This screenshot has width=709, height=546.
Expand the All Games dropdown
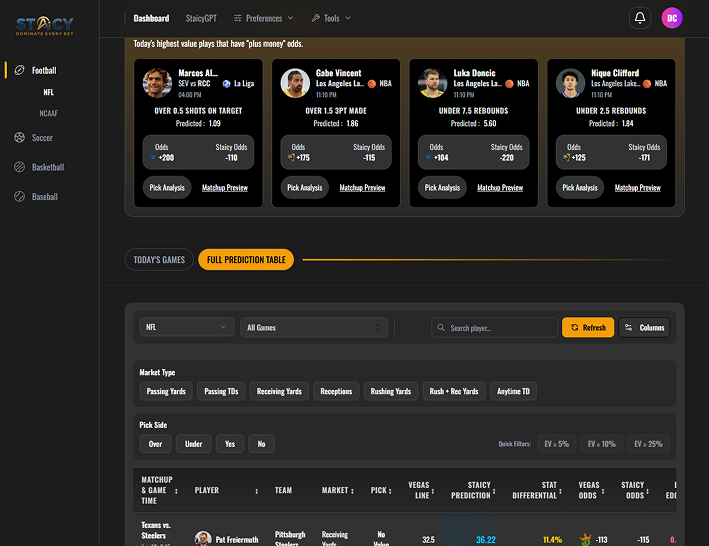point(314,327)
